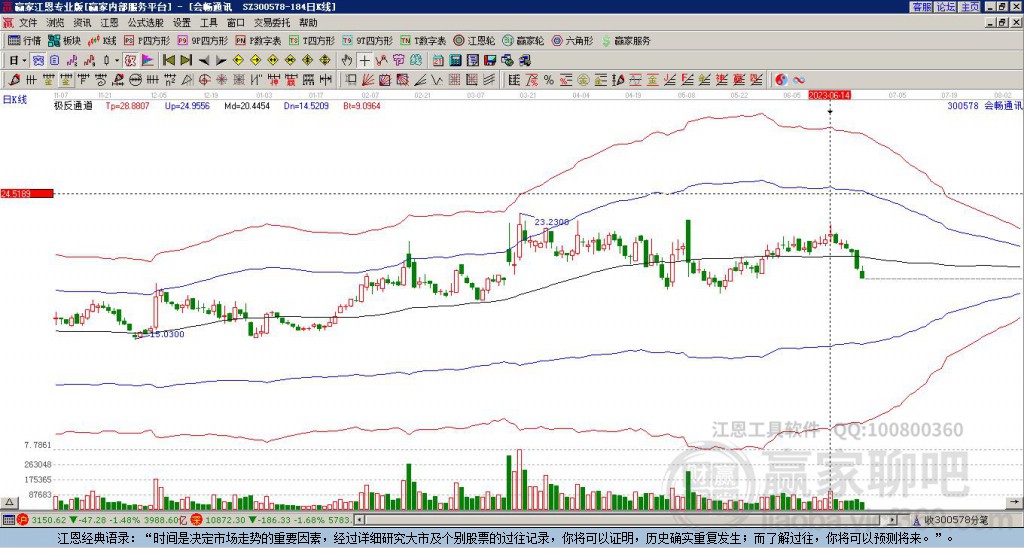
Task: Open the 文件 menu
Action: pyautogui.click(x=27, y=23)
